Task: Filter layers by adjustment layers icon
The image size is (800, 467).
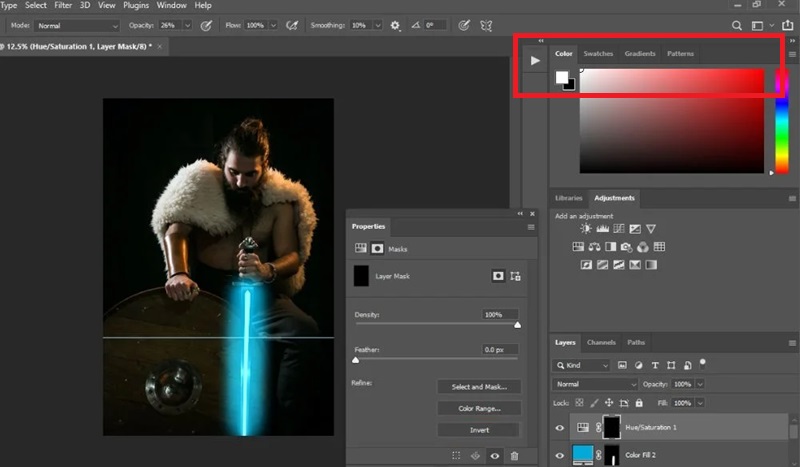Action: (639, 365)
